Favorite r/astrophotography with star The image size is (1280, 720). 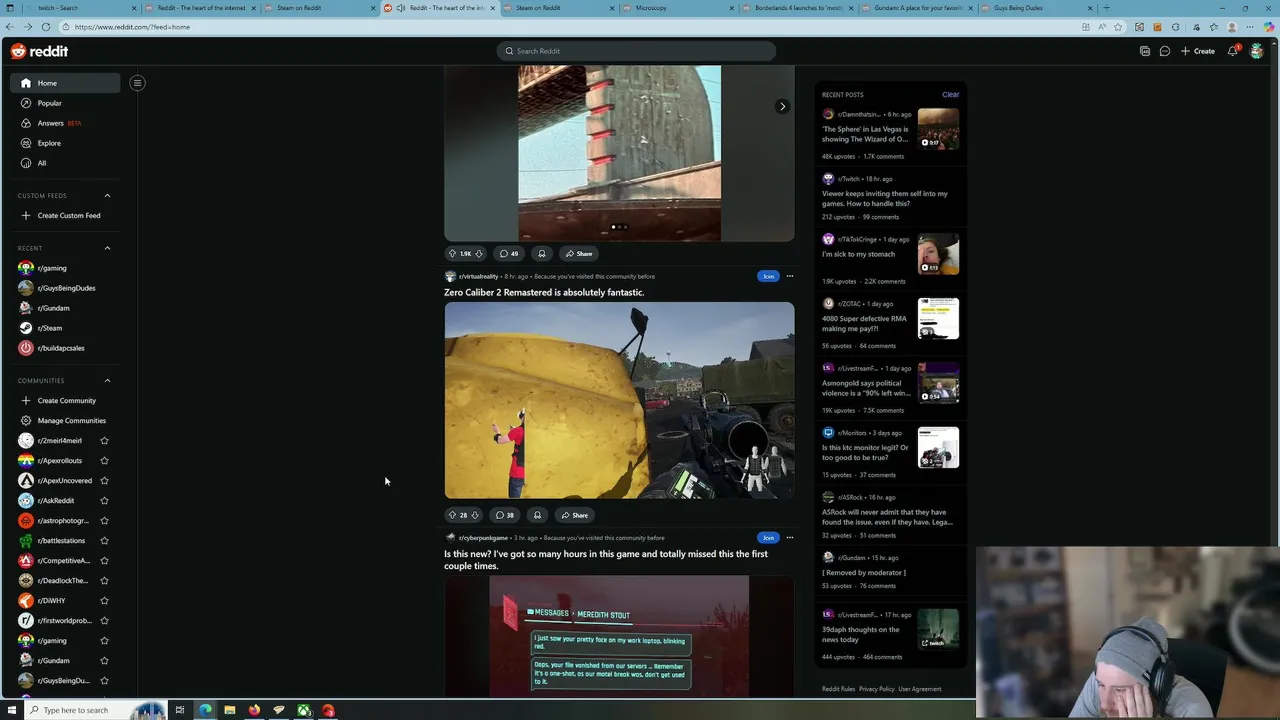104,520
